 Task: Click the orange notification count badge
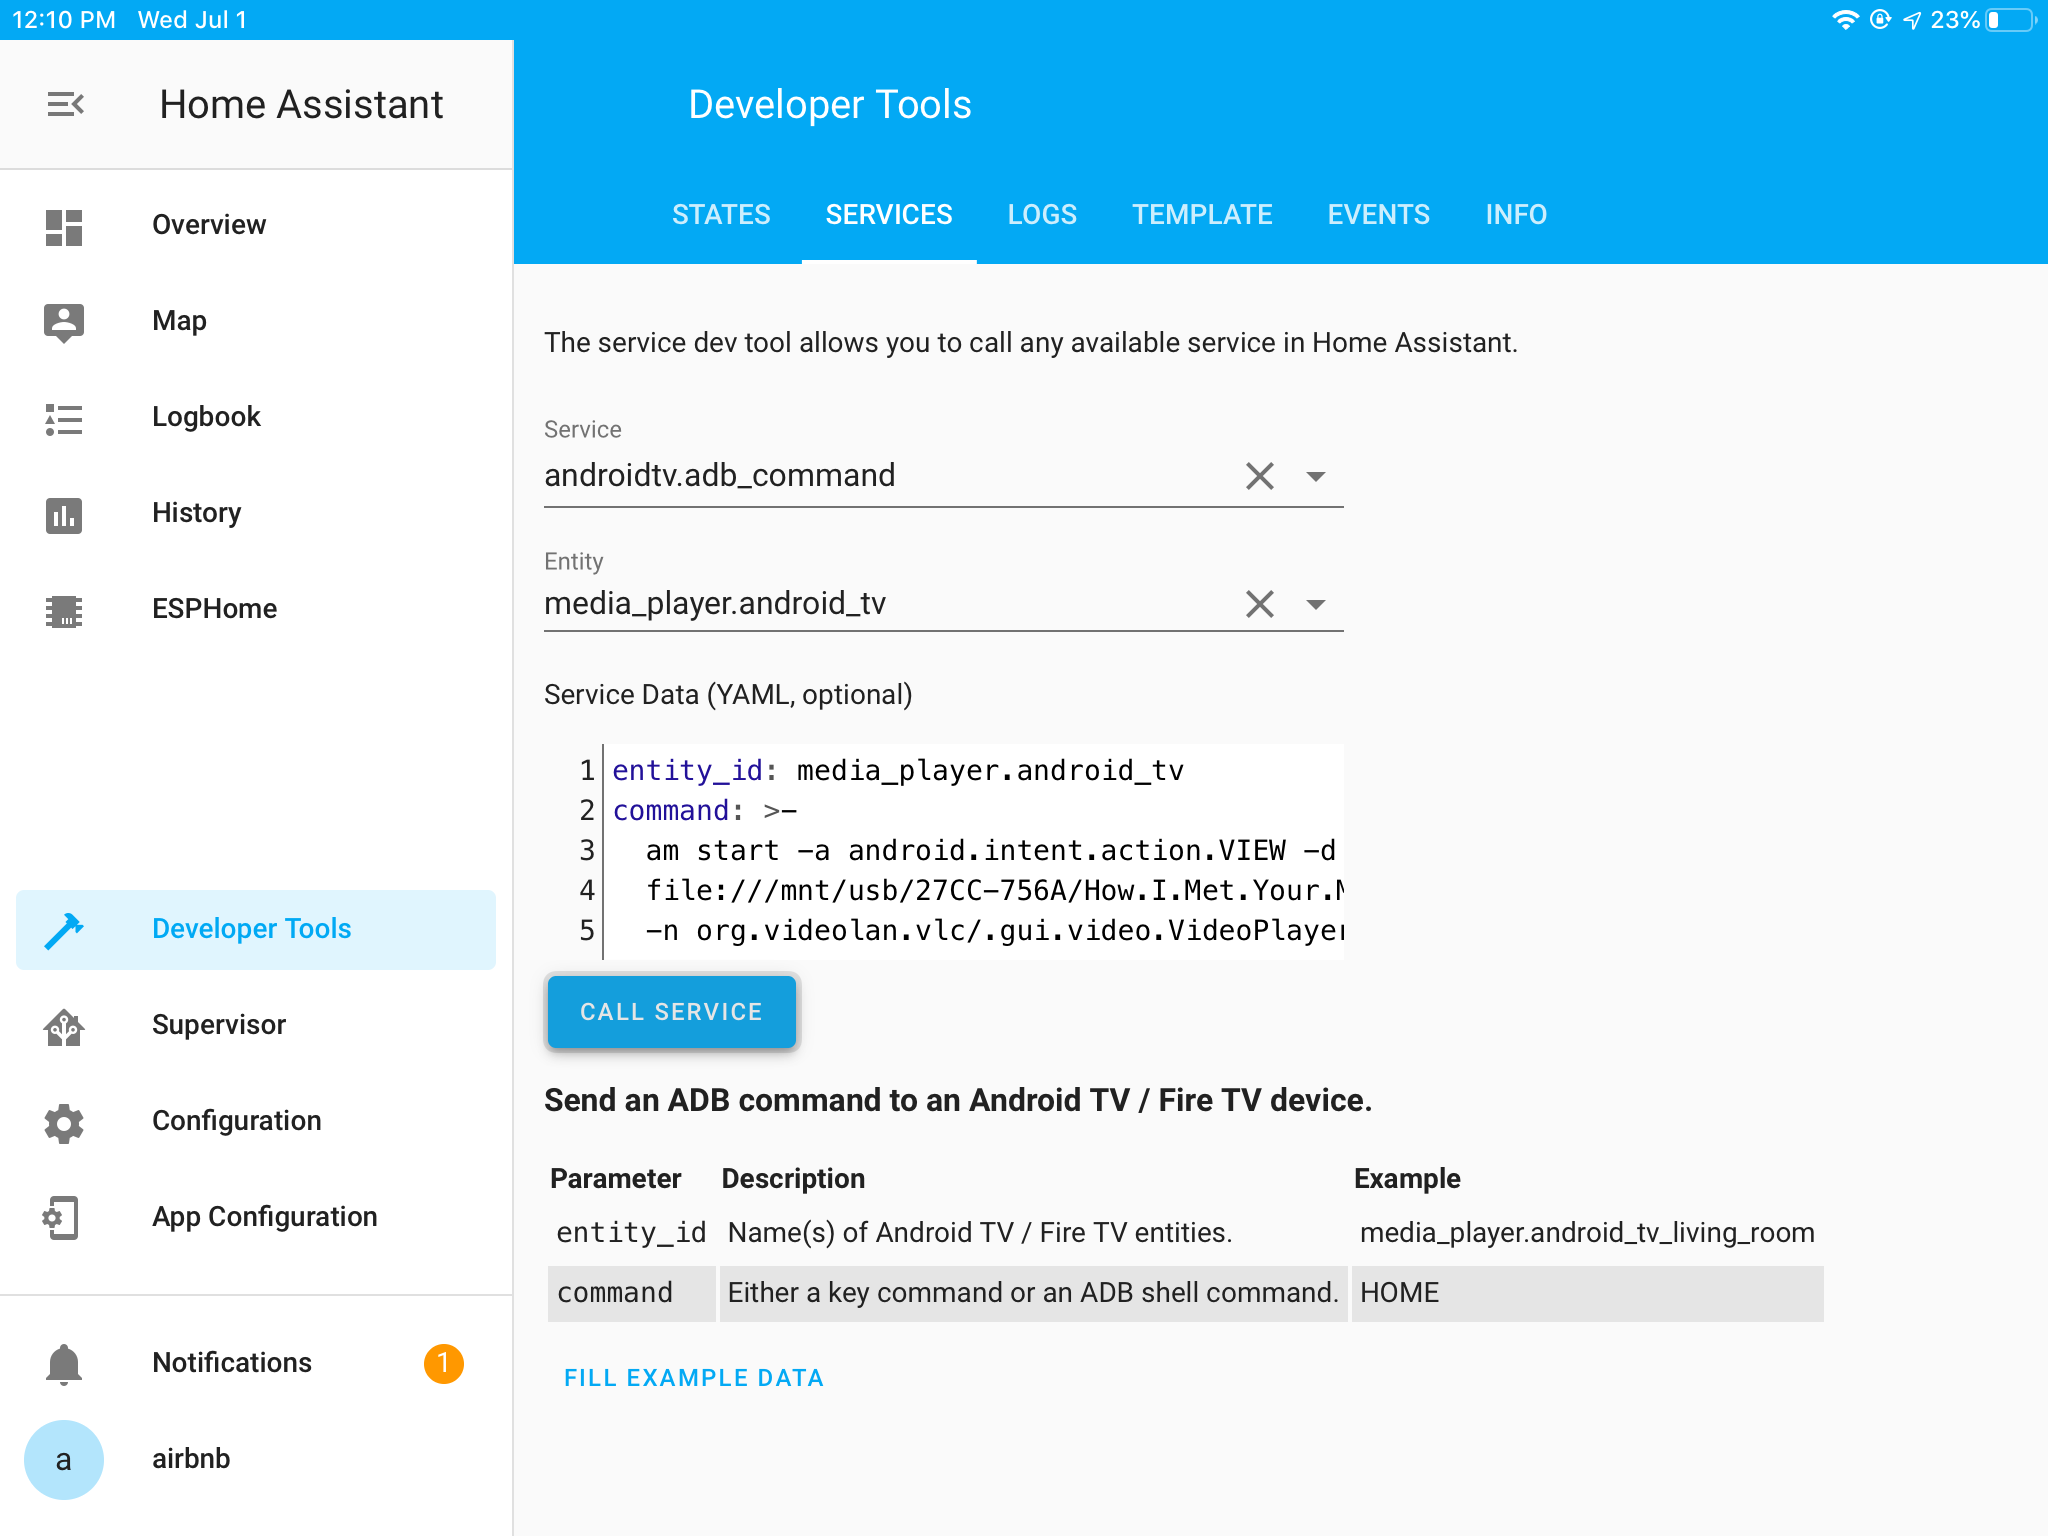[443, 1363]
